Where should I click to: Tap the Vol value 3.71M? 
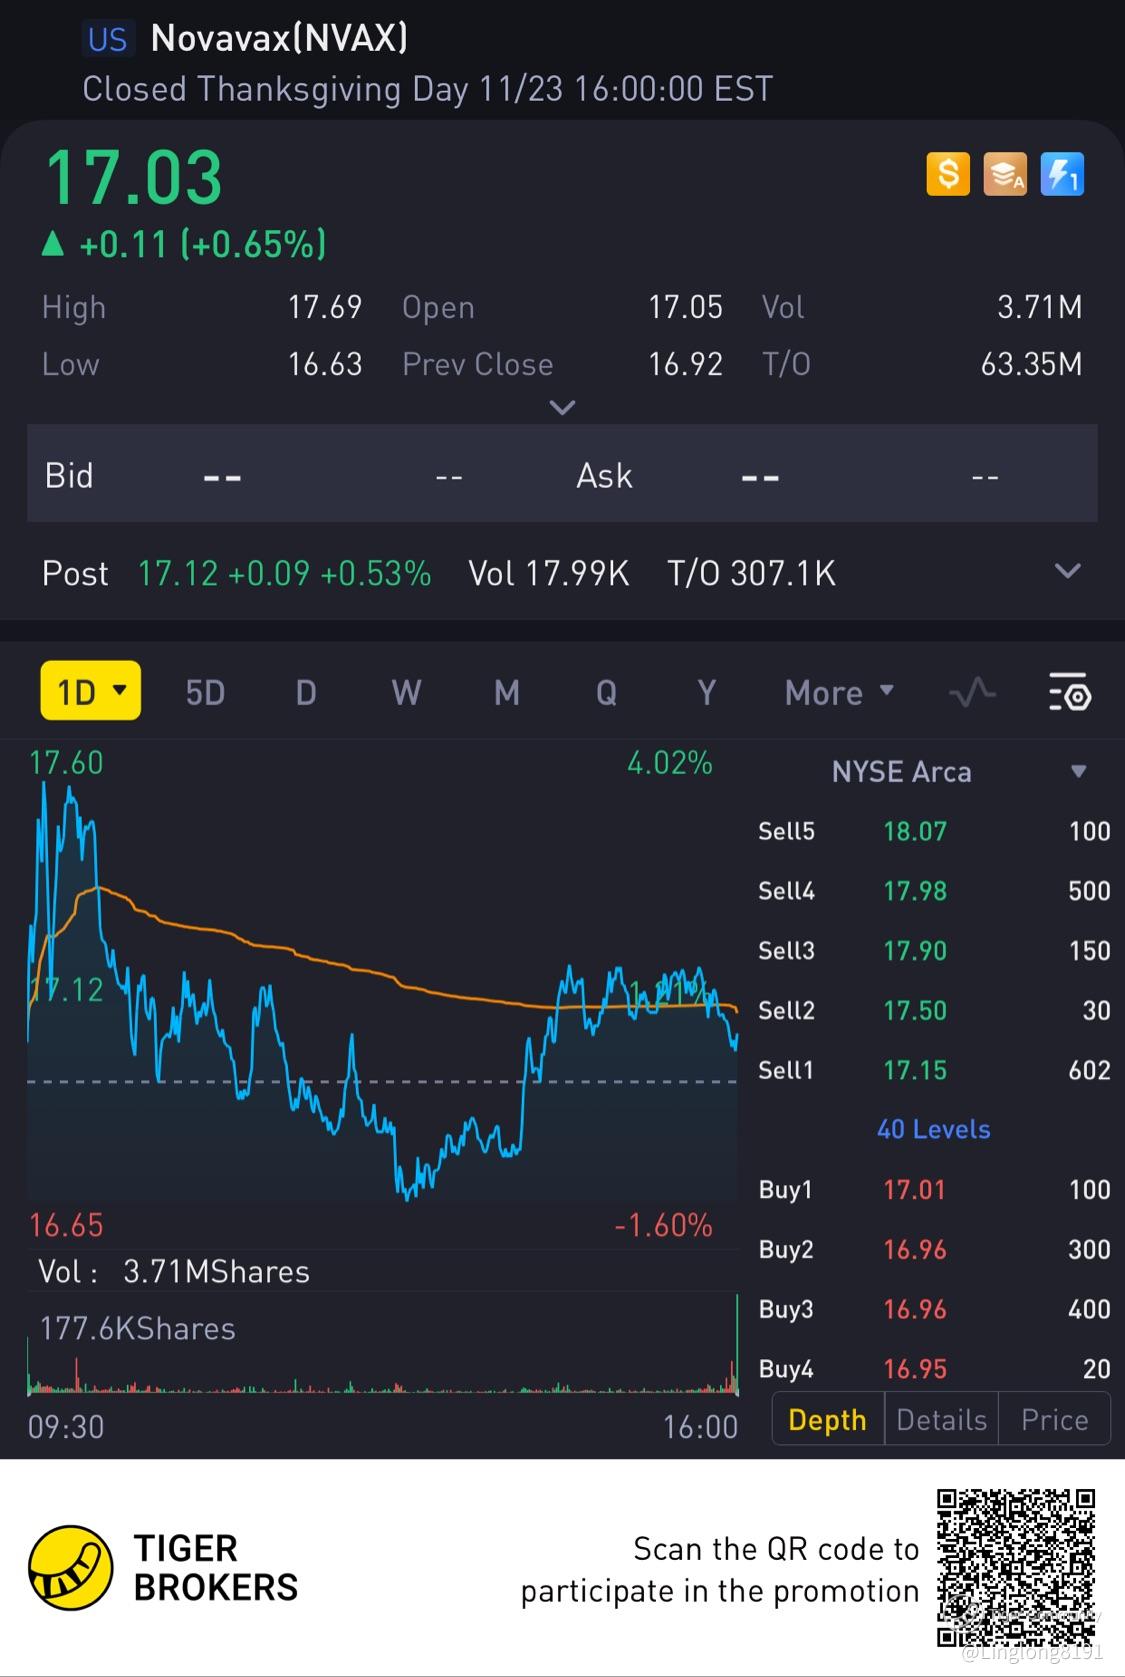click(x=1040, y=307)
